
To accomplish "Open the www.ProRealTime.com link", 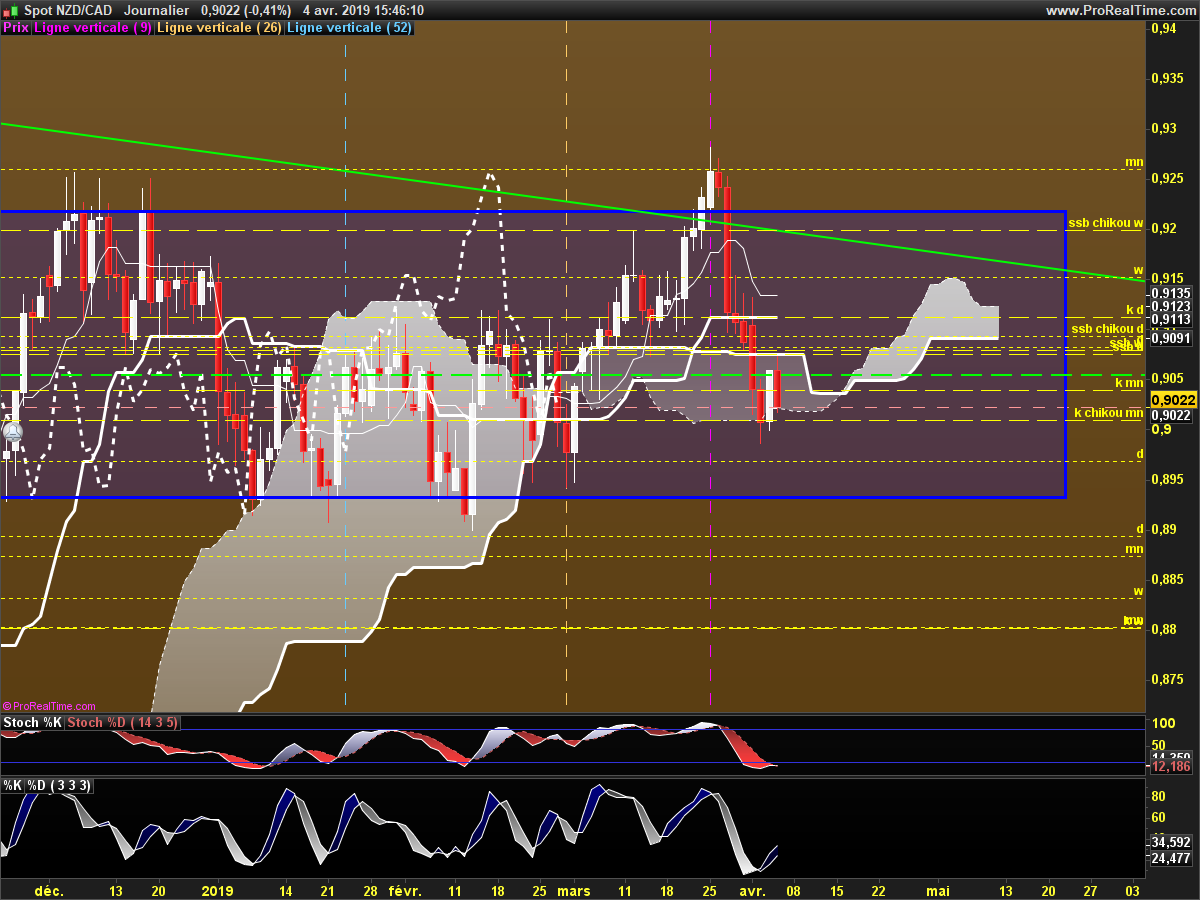I will point(1121,10).
